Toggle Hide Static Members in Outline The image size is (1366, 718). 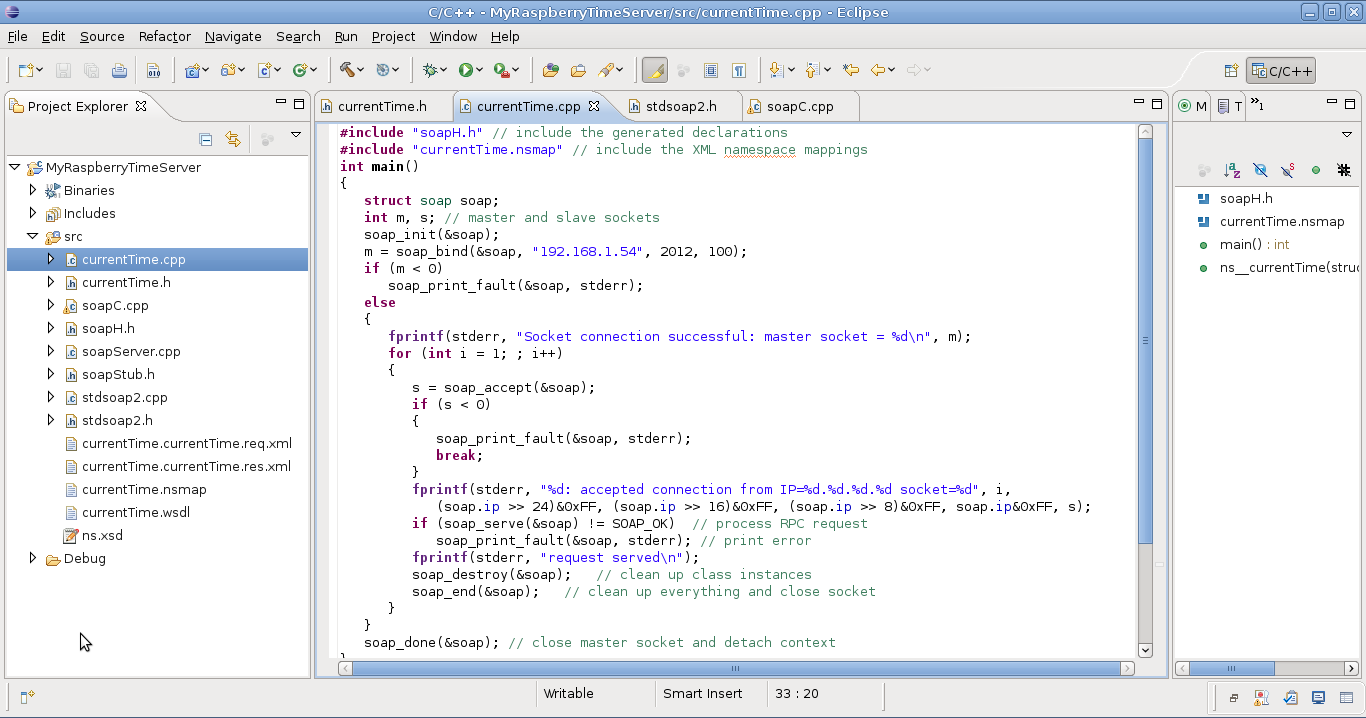pyautogui.click(x=1287, y=170)
